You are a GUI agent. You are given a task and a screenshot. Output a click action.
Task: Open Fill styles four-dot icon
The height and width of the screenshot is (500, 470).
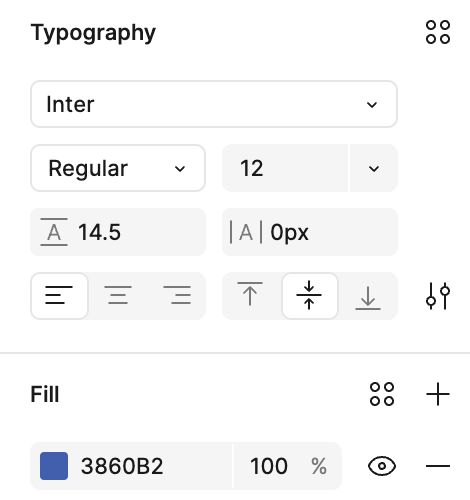(382, 394)
